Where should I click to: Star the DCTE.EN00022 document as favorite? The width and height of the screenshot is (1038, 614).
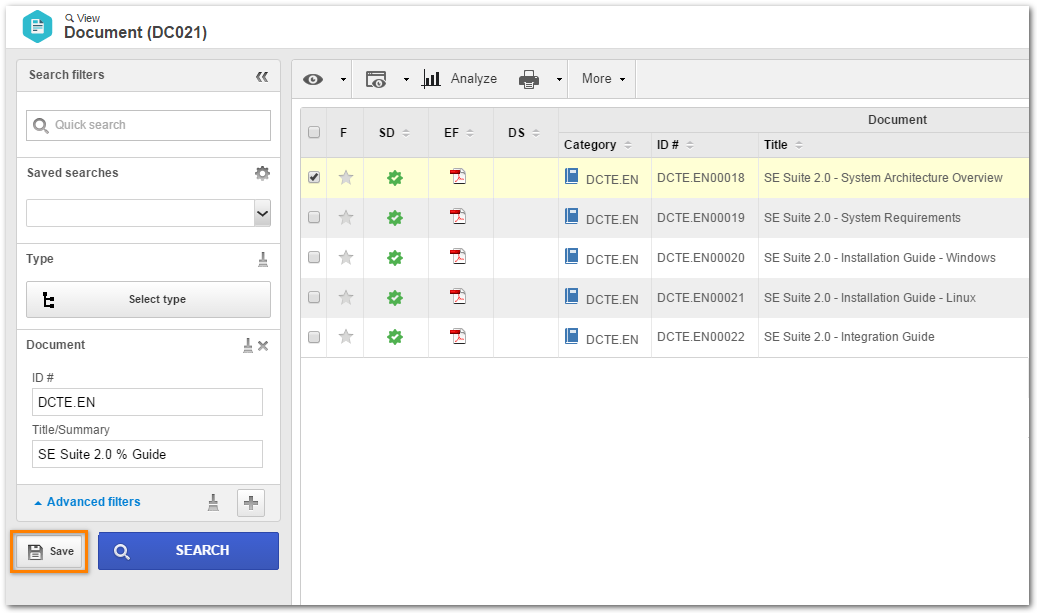pyautogui.click(x=346, y=337)
